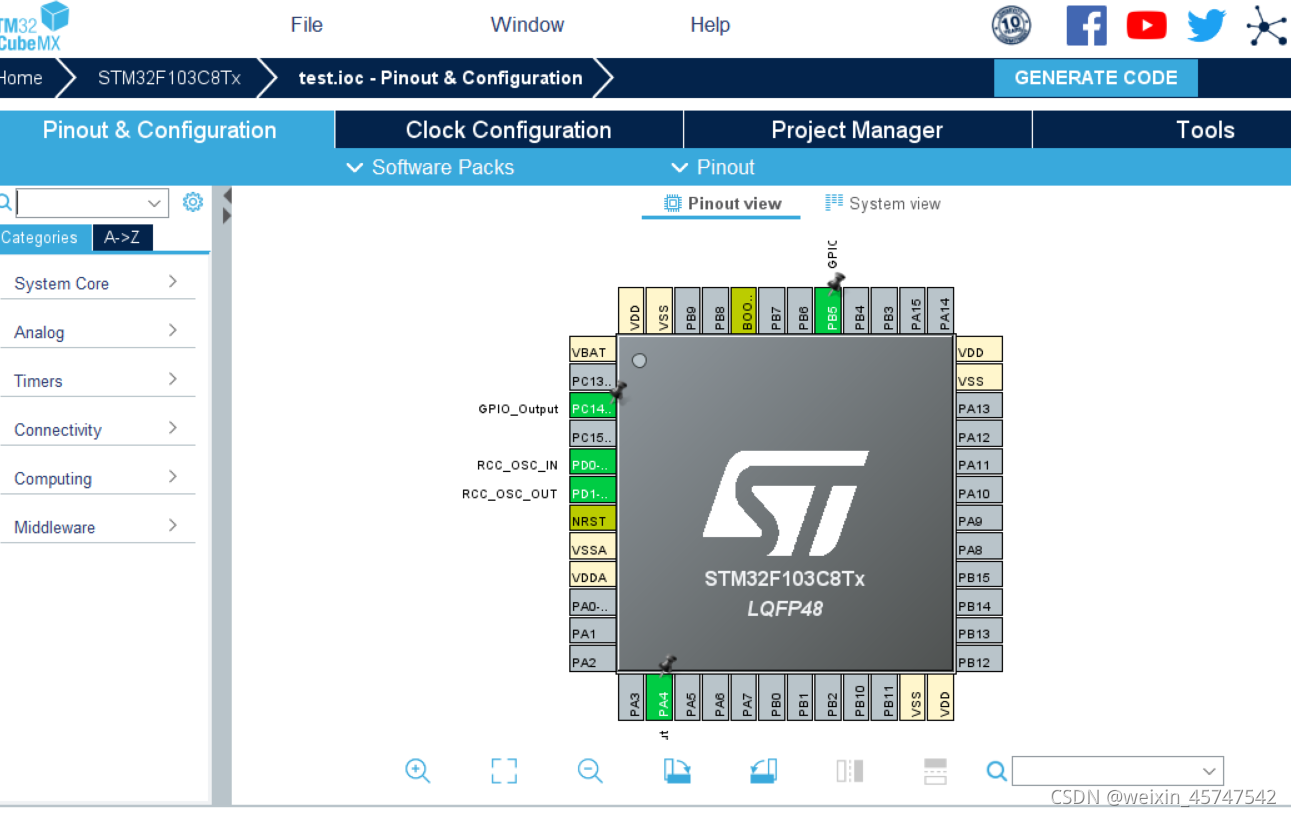Zoom out on the chip pinout
1291x817 pixels.
(x=590, y=770)
